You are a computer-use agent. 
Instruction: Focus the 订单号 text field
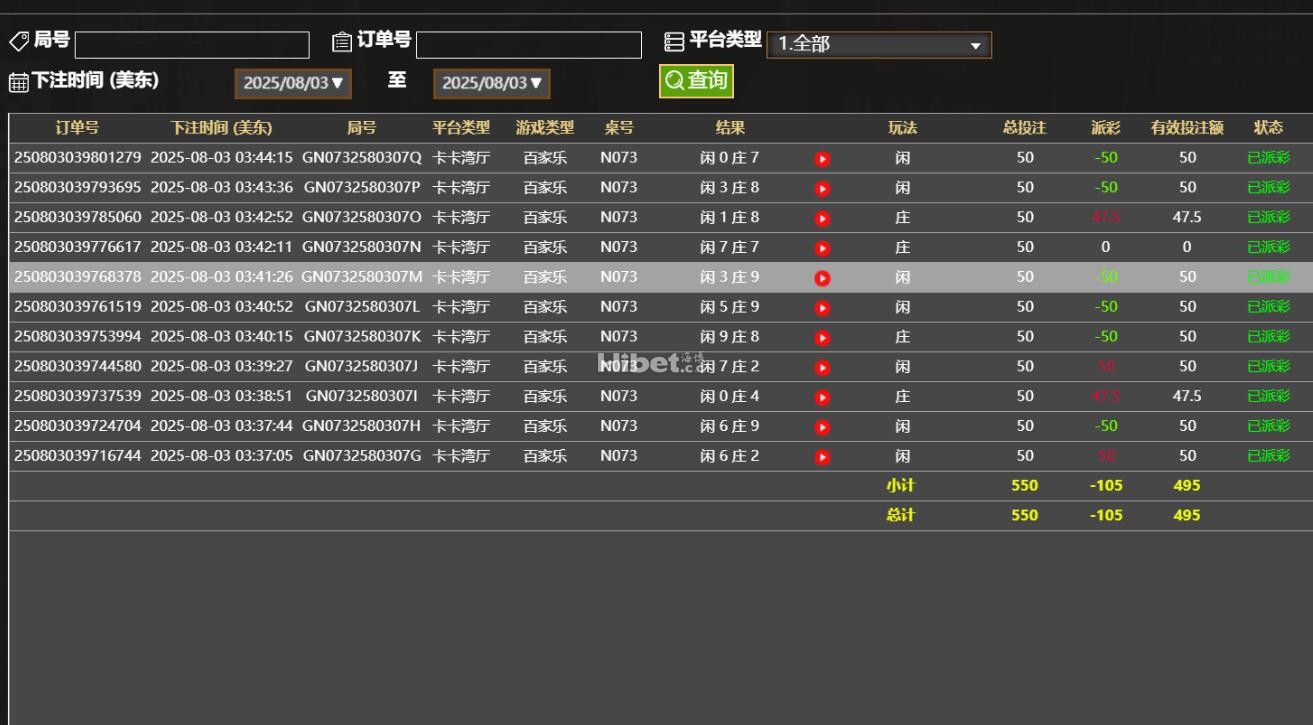(x=528, y=45)
